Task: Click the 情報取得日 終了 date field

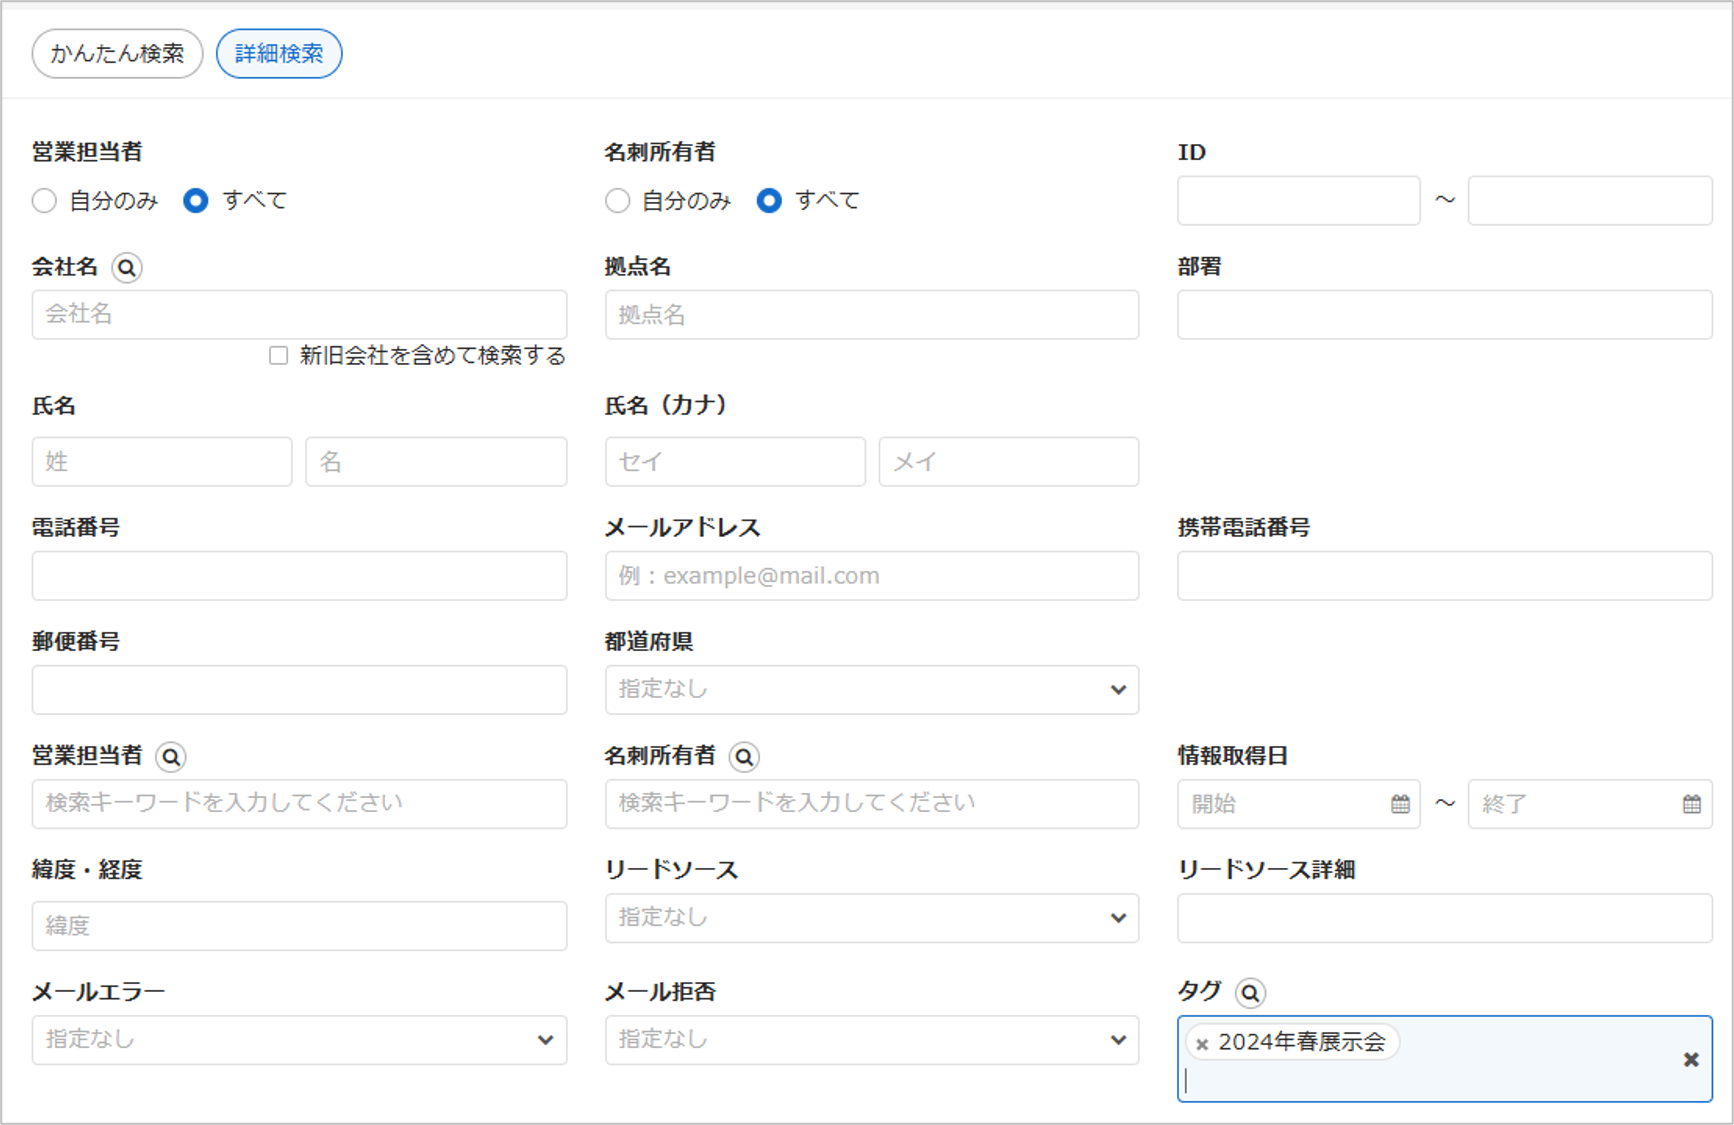Action: coord(1590,804)
